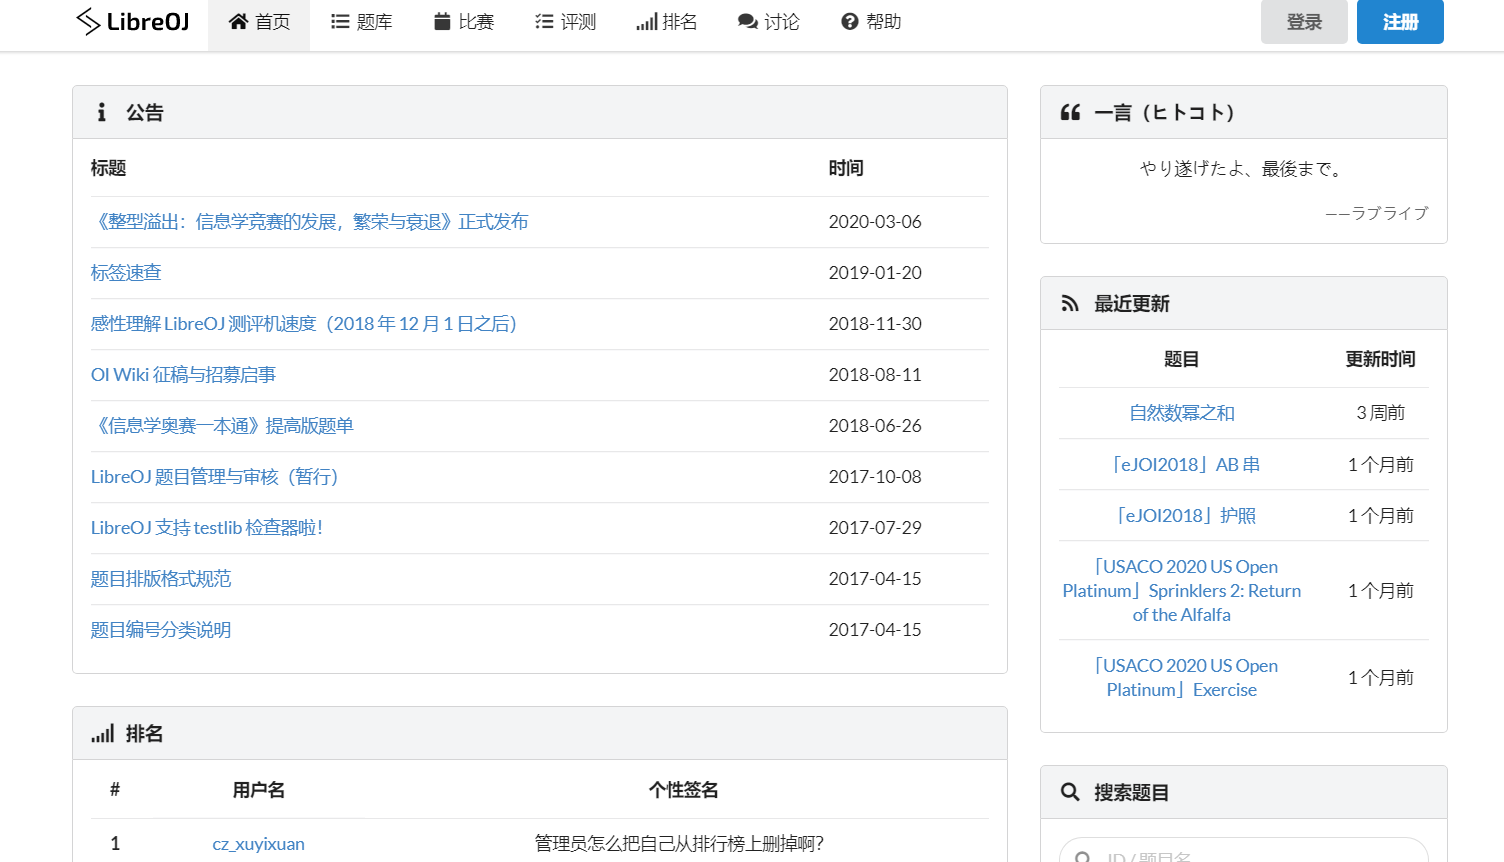This screenshot has width=1504, height=862.
Task: Open the 题目排版格式规范 announcement
Action: (160, 578)
